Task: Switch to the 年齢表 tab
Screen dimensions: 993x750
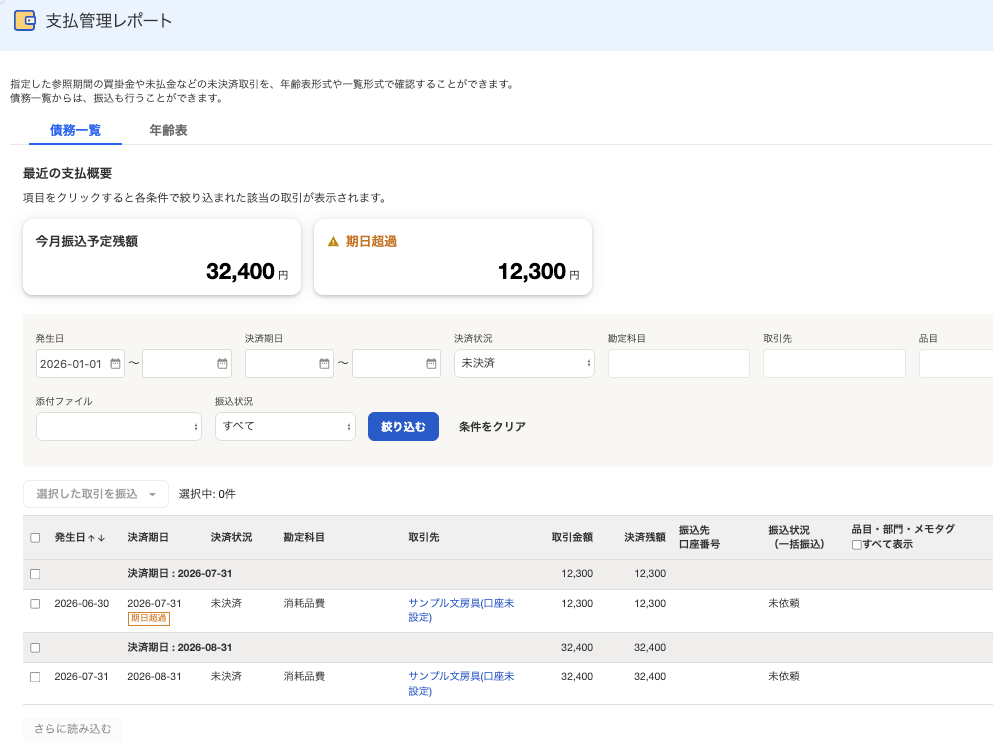Action: (168, 130)
